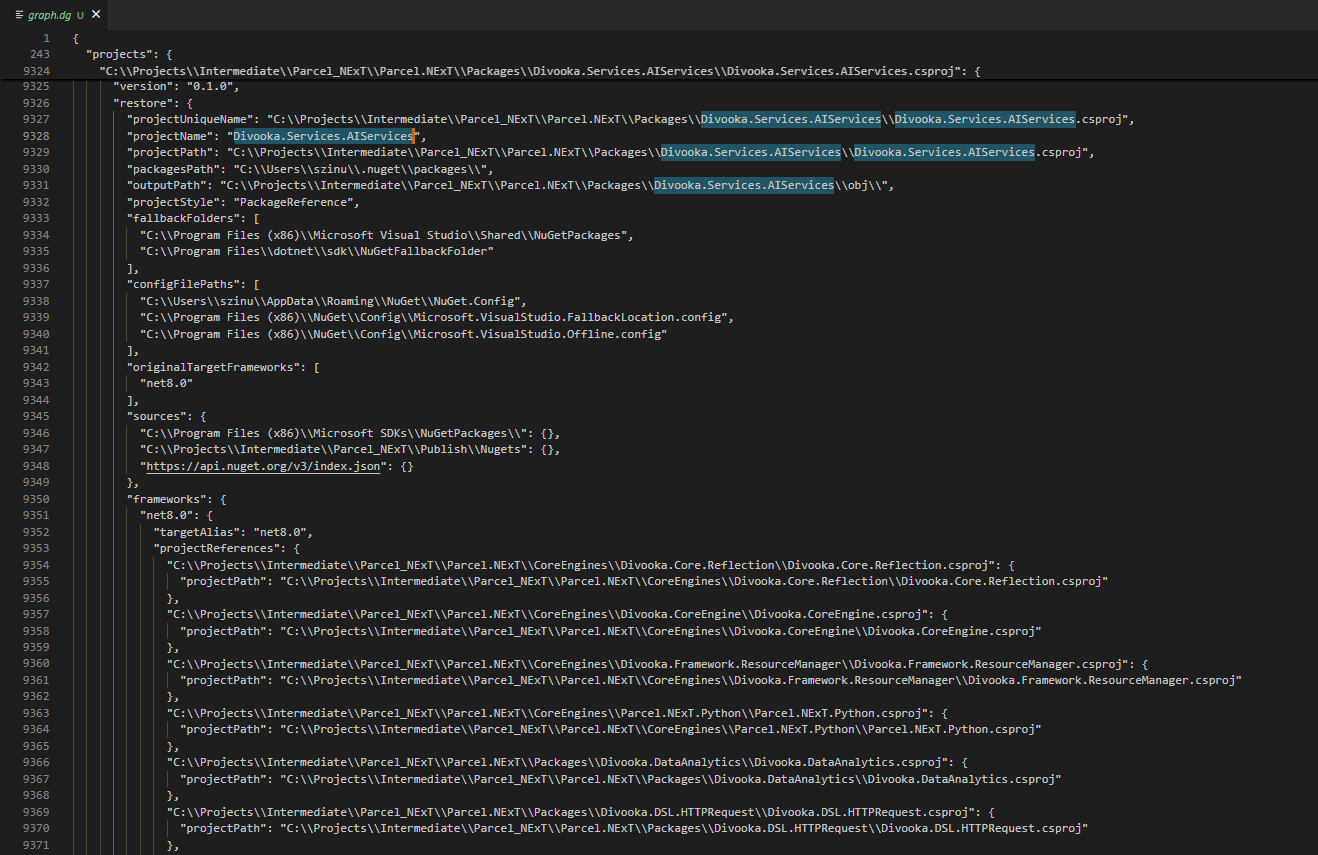Viewport: 1318px width, 855px height.
Task: Click the highlighted Divooka.Services.AIServices projectName value
Action: (323, 136)
